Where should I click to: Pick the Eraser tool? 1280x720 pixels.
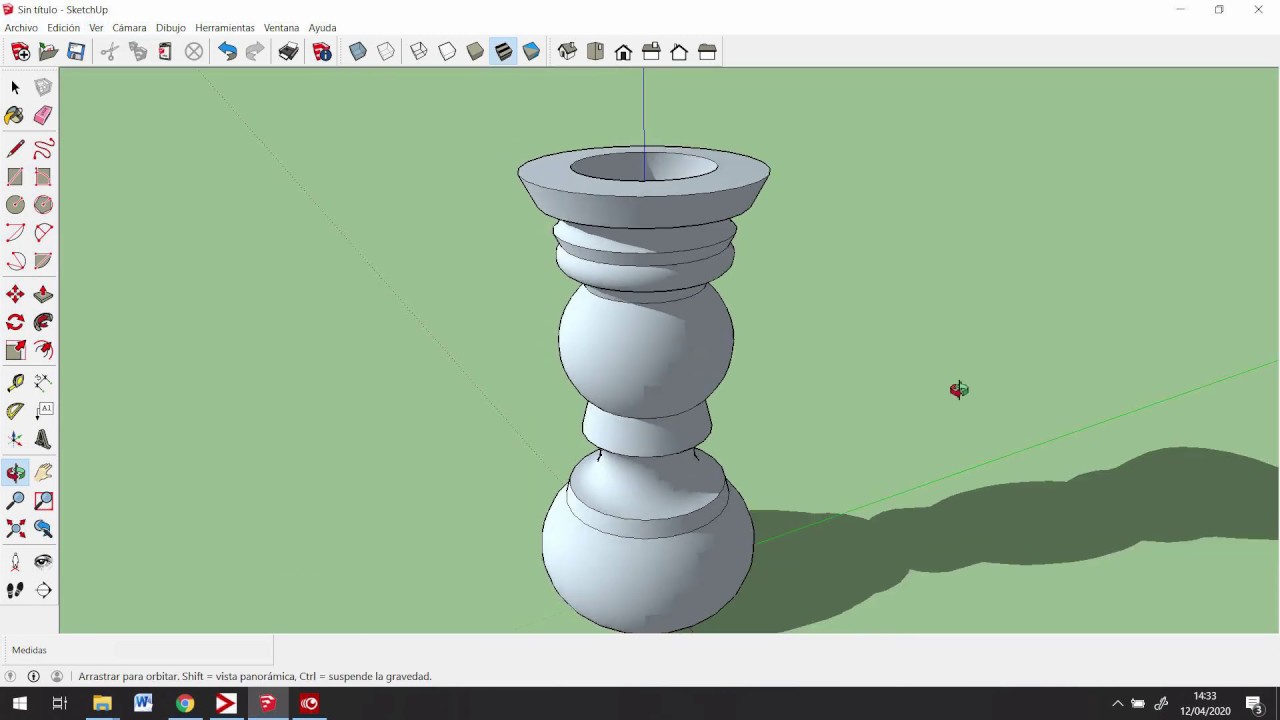(43, 116)
